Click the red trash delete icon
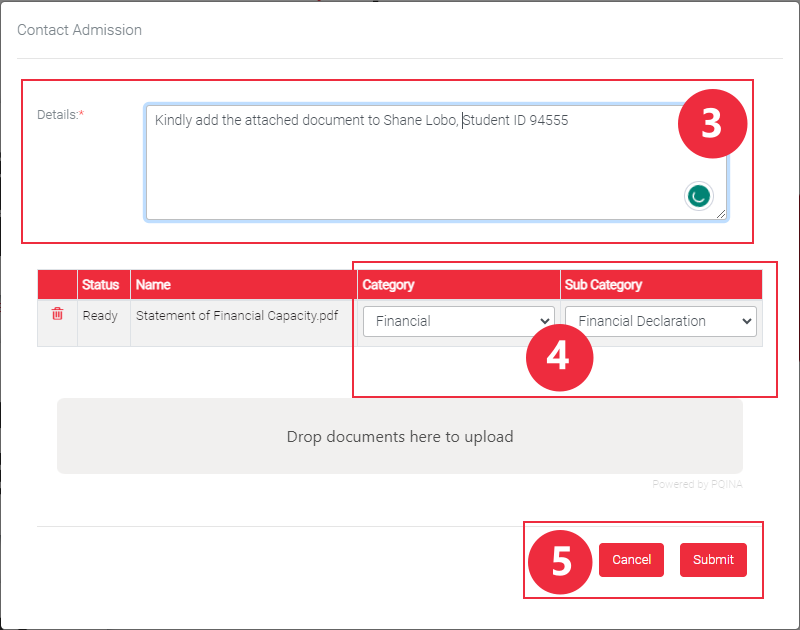The height and width of the screenshot is (630, 800). [x=57, y=314]
